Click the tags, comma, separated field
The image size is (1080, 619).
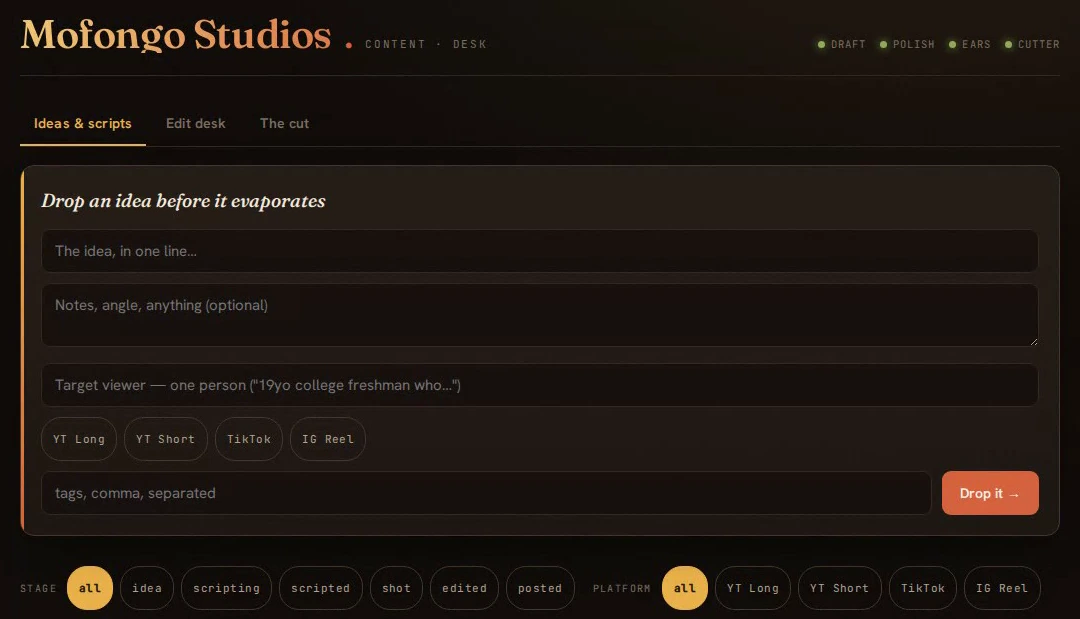486,493
